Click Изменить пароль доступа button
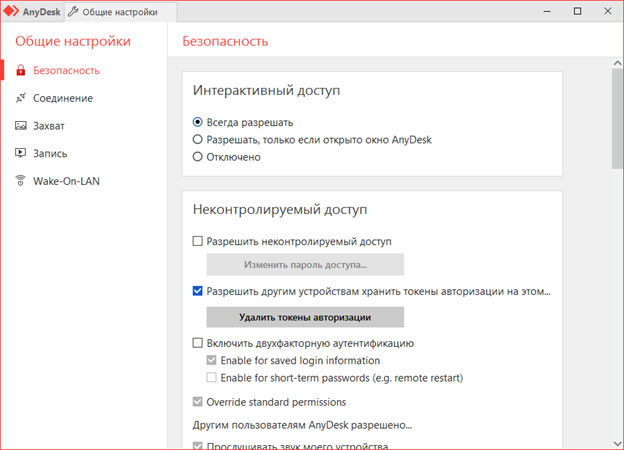This screenshot has height=450, width=624. click(x=305, y=265)
